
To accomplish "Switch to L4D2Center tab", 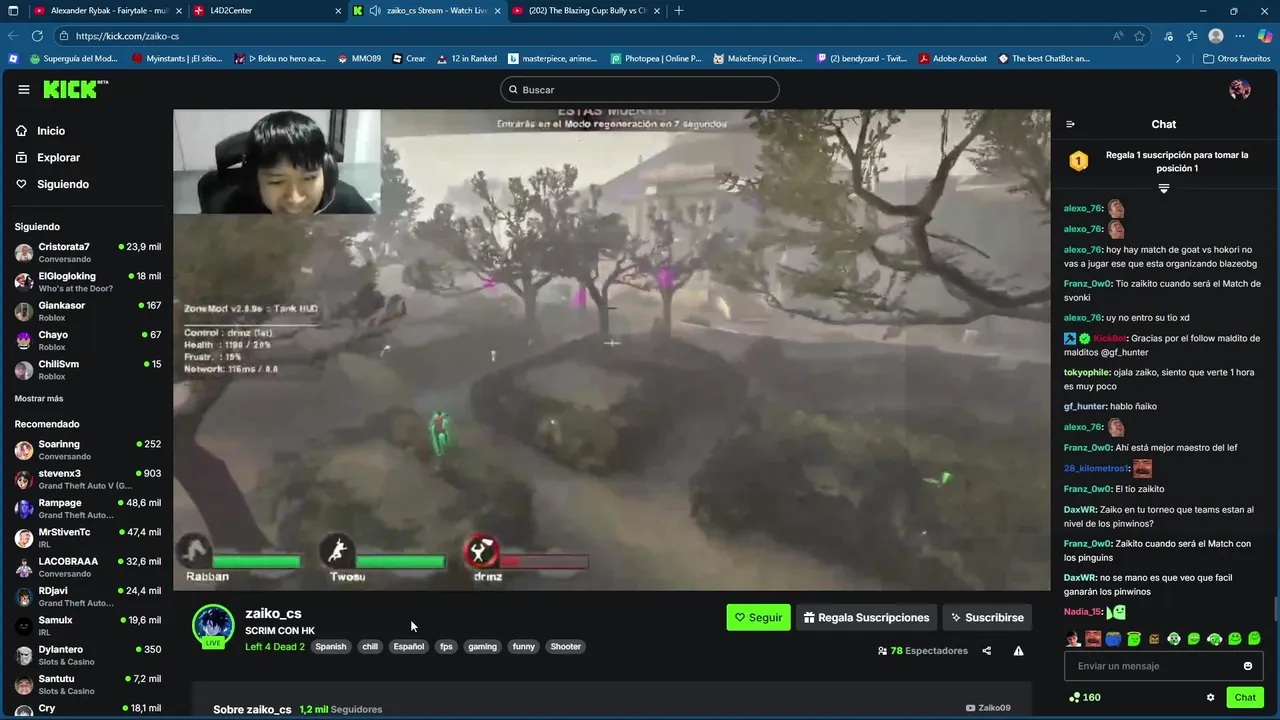I will (266, 11).
